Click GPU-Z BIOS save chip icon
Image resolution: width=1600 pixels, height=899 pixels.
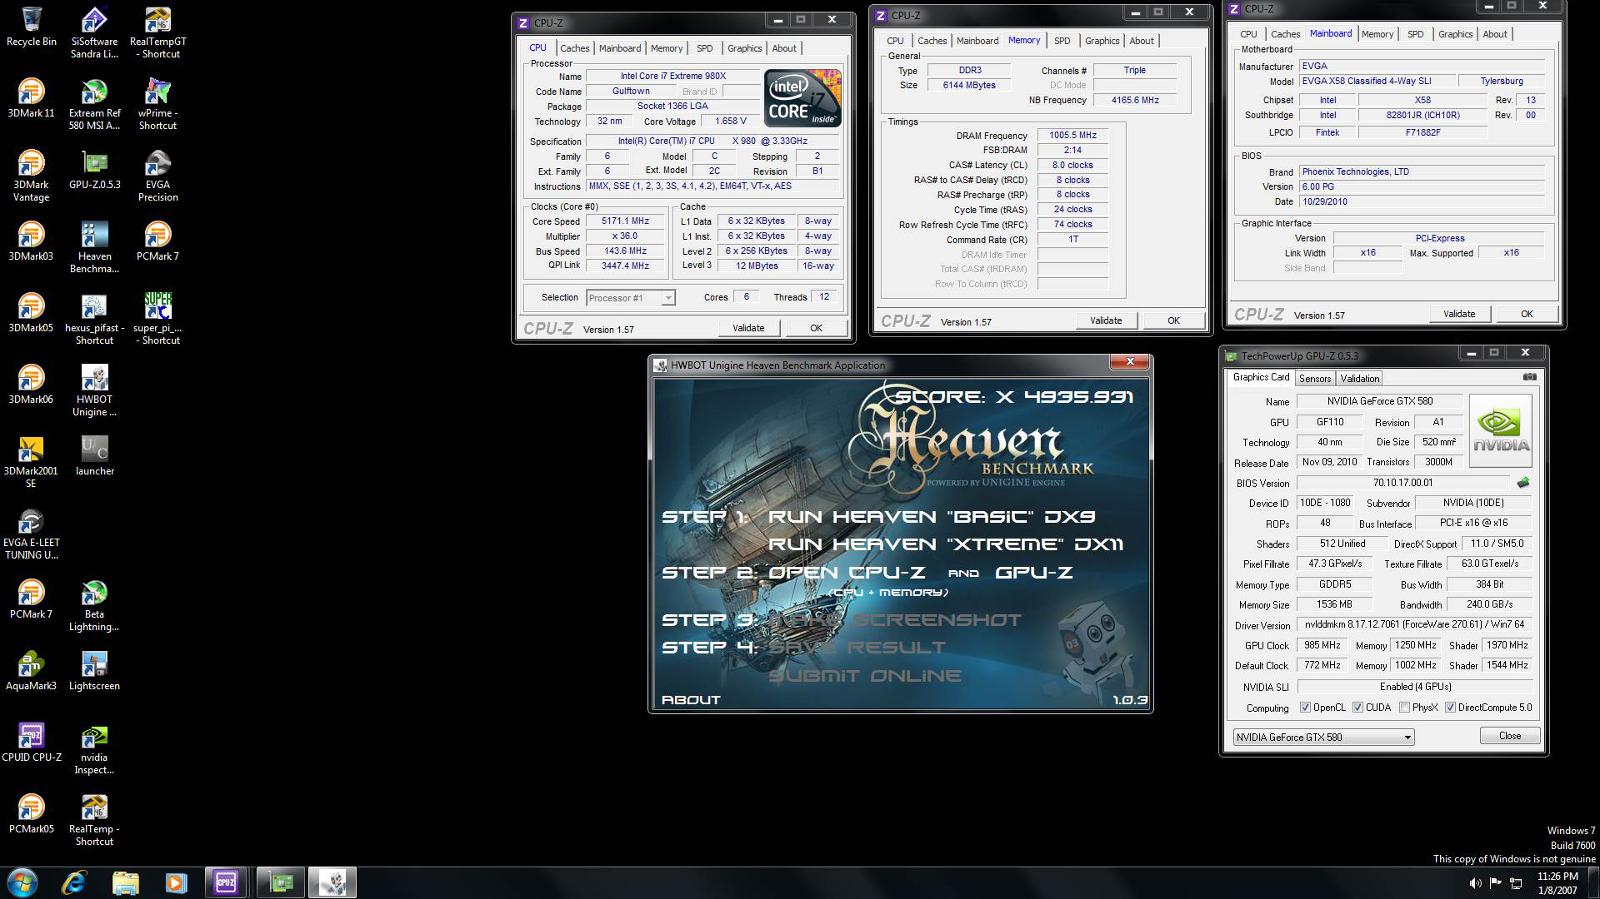pos(1523,483)
